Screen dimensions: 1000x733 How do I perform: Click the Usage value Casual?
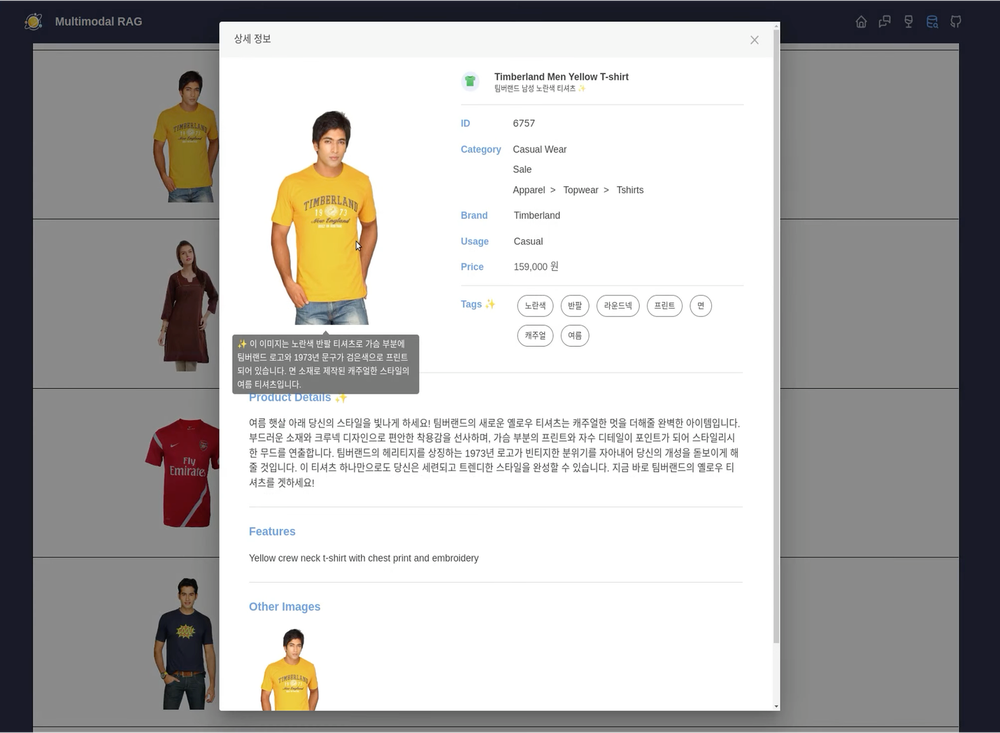point(528,242)
